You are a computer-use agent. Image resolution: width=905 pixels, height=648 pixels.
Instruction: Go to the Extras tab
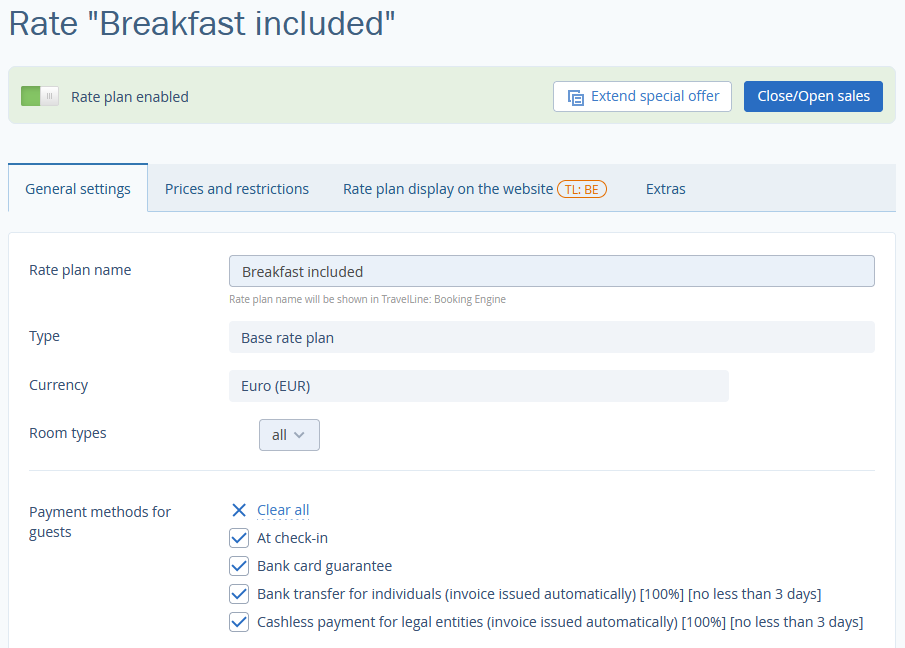click(x=665, y=189)
